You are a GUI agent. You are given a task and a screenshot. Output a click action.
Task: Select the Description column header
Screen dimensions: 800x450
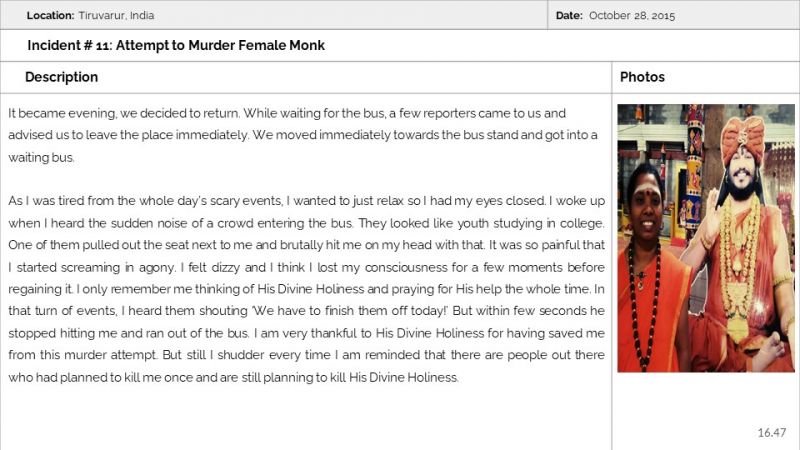tap(61, 77)
